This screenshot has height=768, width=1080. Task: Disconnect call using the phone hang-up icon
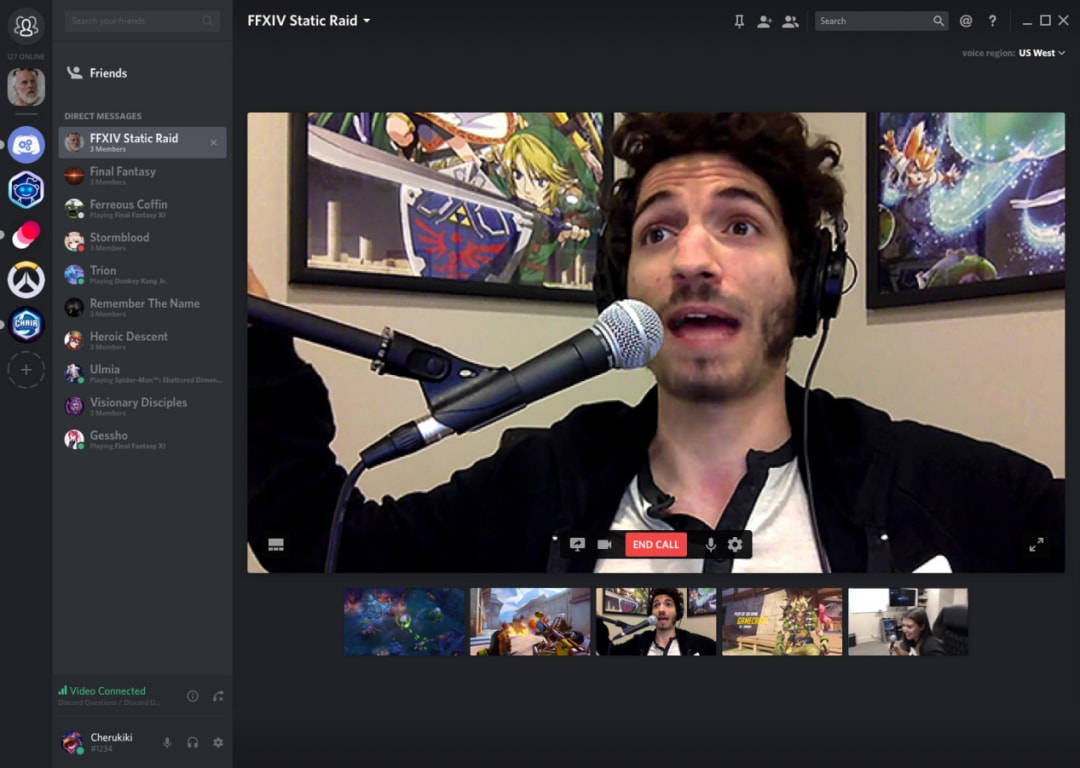(218, 696)
